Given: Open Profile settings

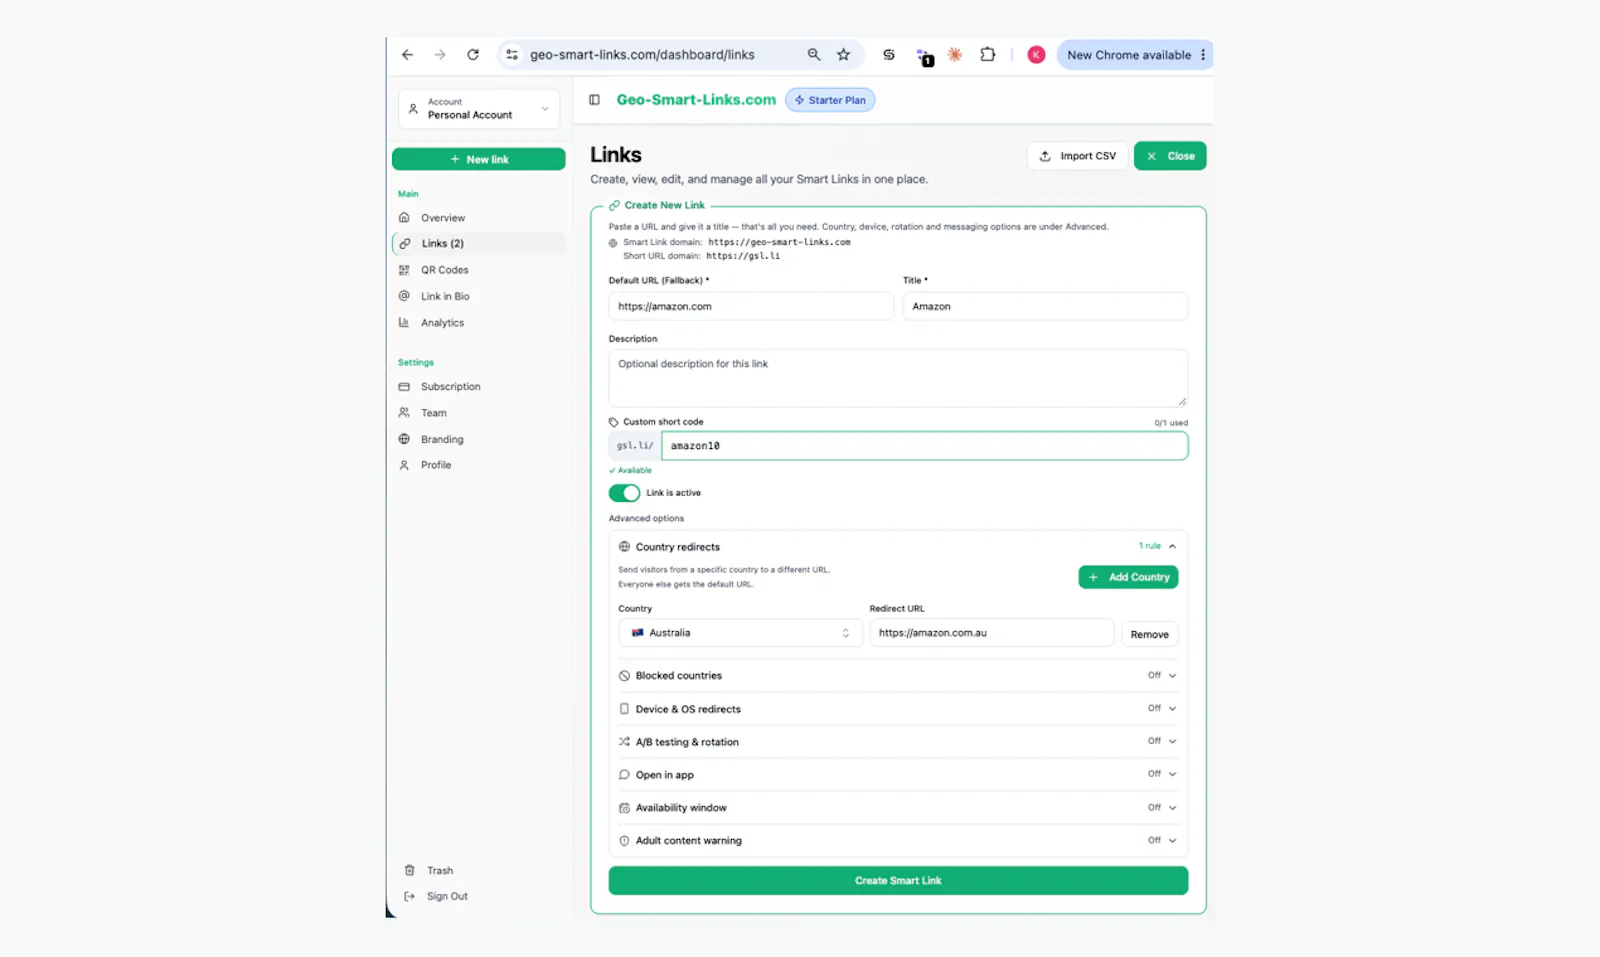Looking at the screenshot, I should pos(479,465).
